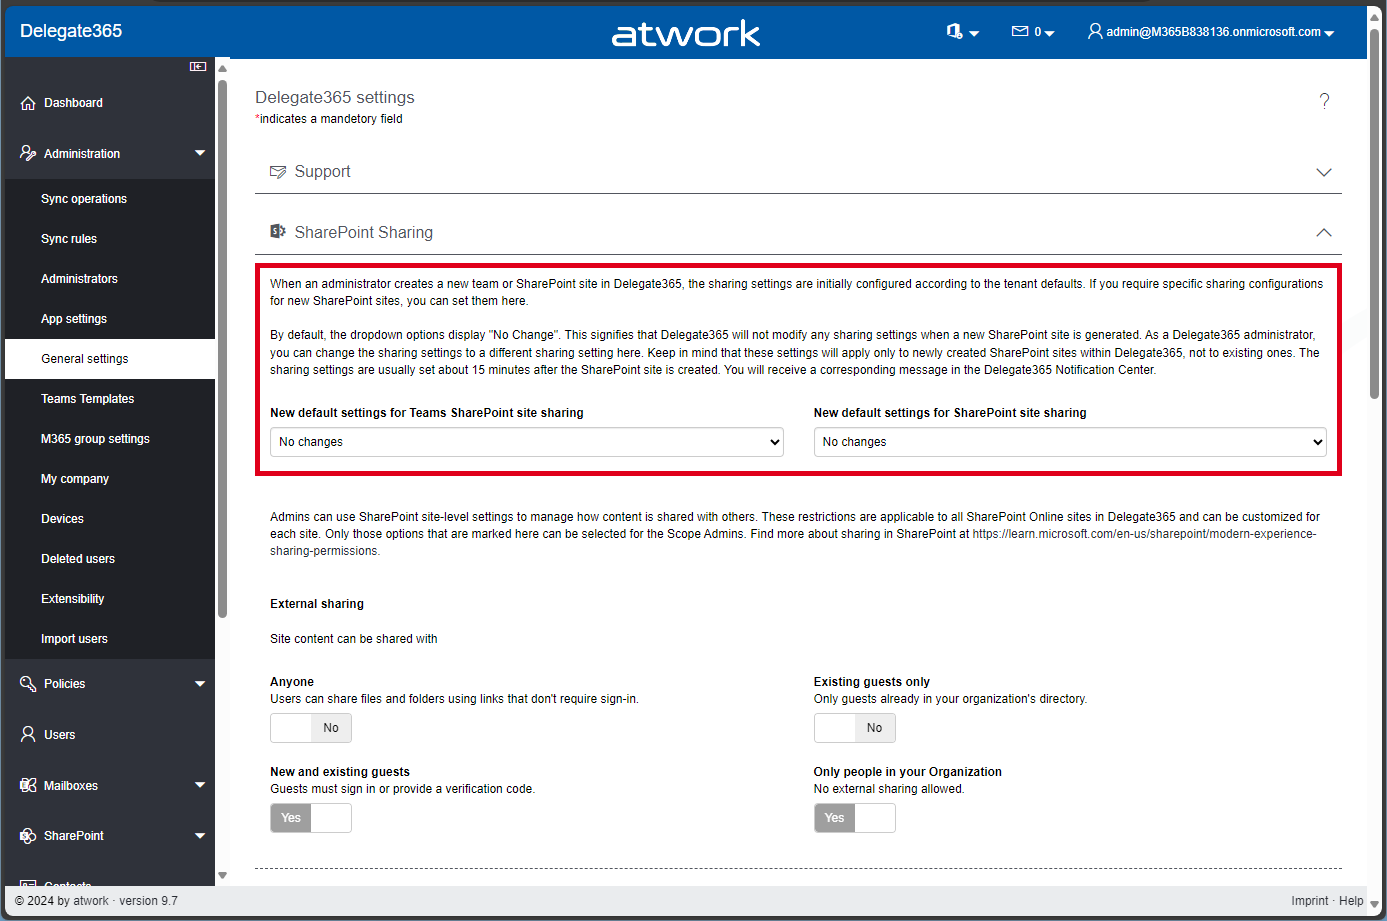
Task: Toggle the Anyone external sharing switch
Action: [x=310, y=728]
